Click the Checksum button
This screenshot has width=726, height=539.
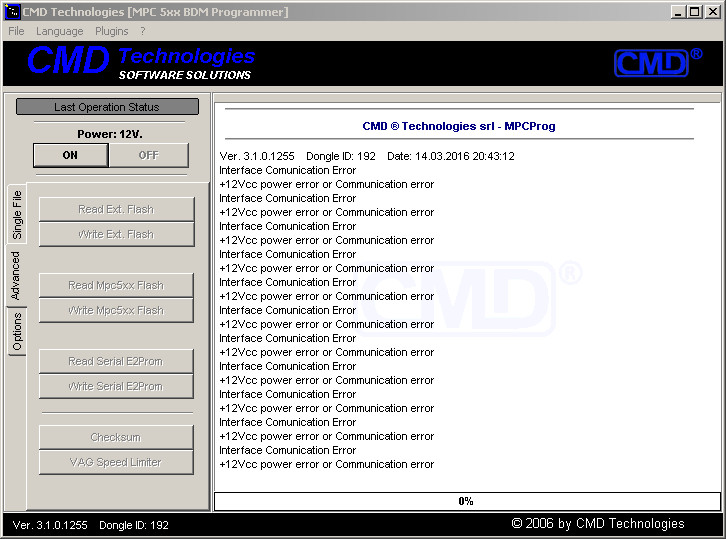click(x=116, y=437)
